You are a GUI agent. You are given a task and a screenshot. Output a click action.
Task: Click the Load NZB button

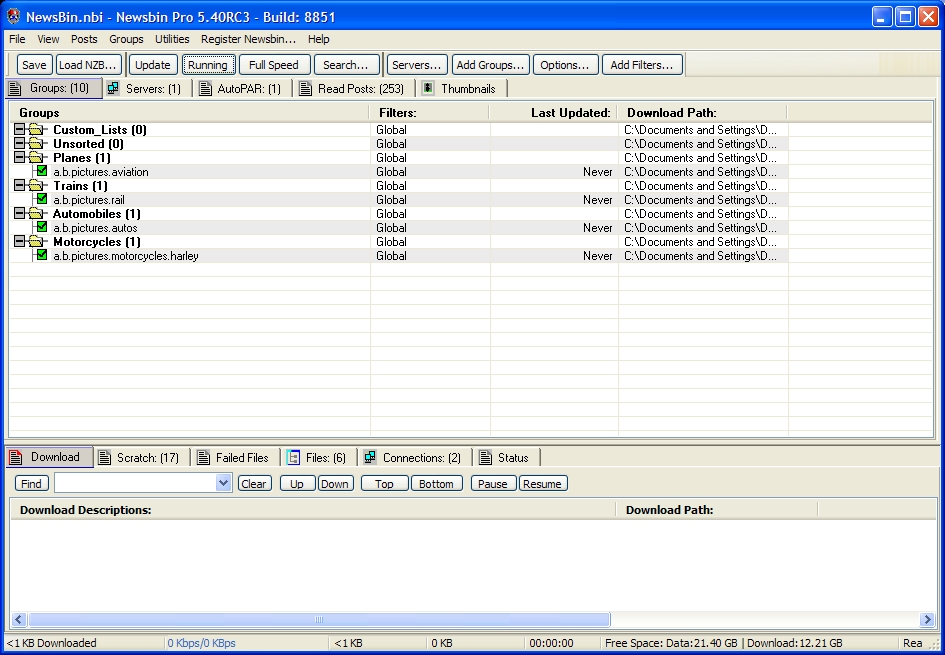[89, 65]
